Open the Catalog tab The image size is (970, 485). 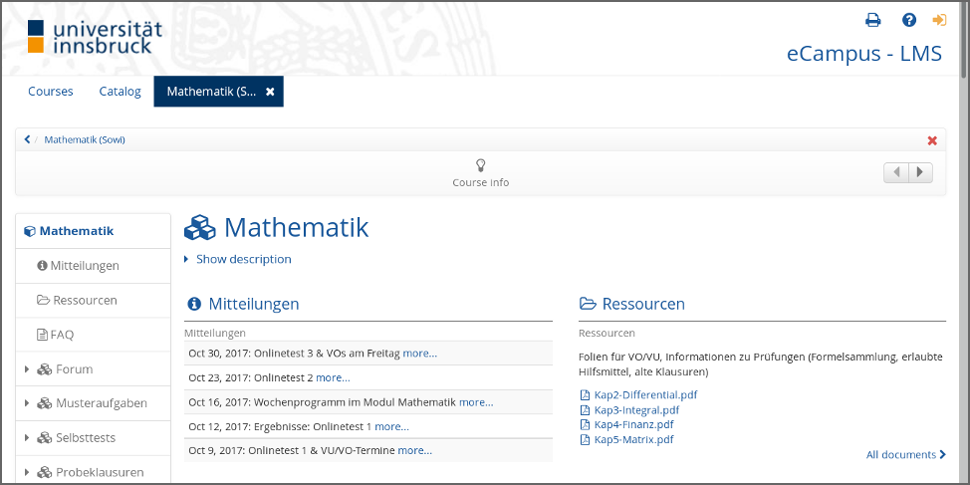point(120,92)
